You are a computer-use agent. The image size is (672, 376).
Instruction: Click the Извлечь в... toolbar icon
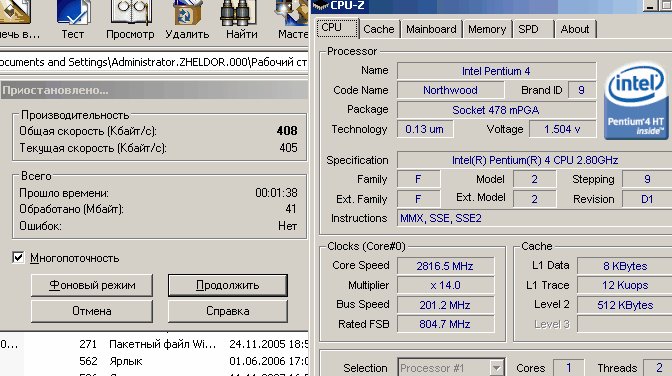point(19,20)
